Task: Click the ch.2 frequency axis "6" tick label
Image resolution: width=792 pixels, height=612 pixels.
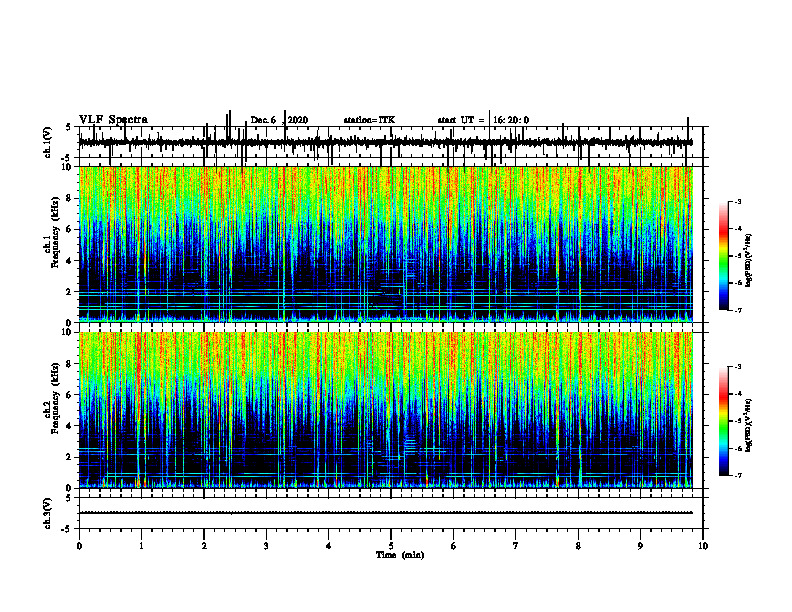Action: [x=69, y=395]
